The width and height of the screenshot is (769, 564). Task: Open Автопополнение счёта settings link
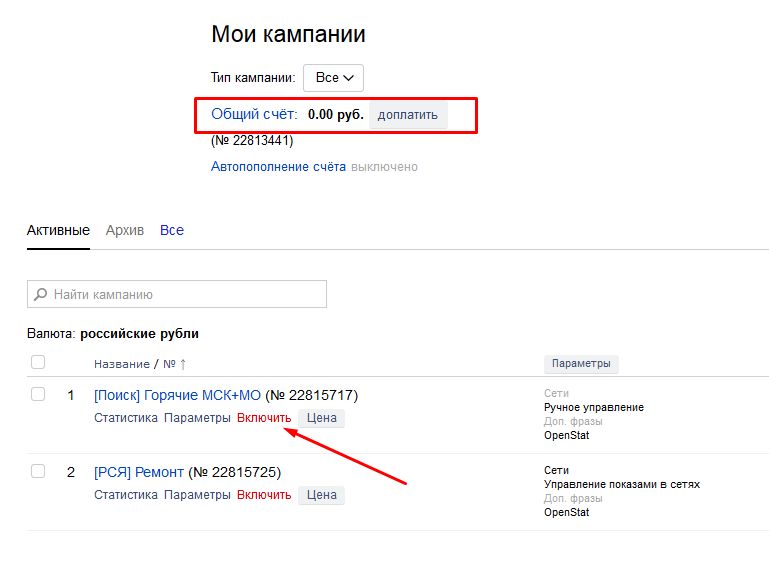278,167
